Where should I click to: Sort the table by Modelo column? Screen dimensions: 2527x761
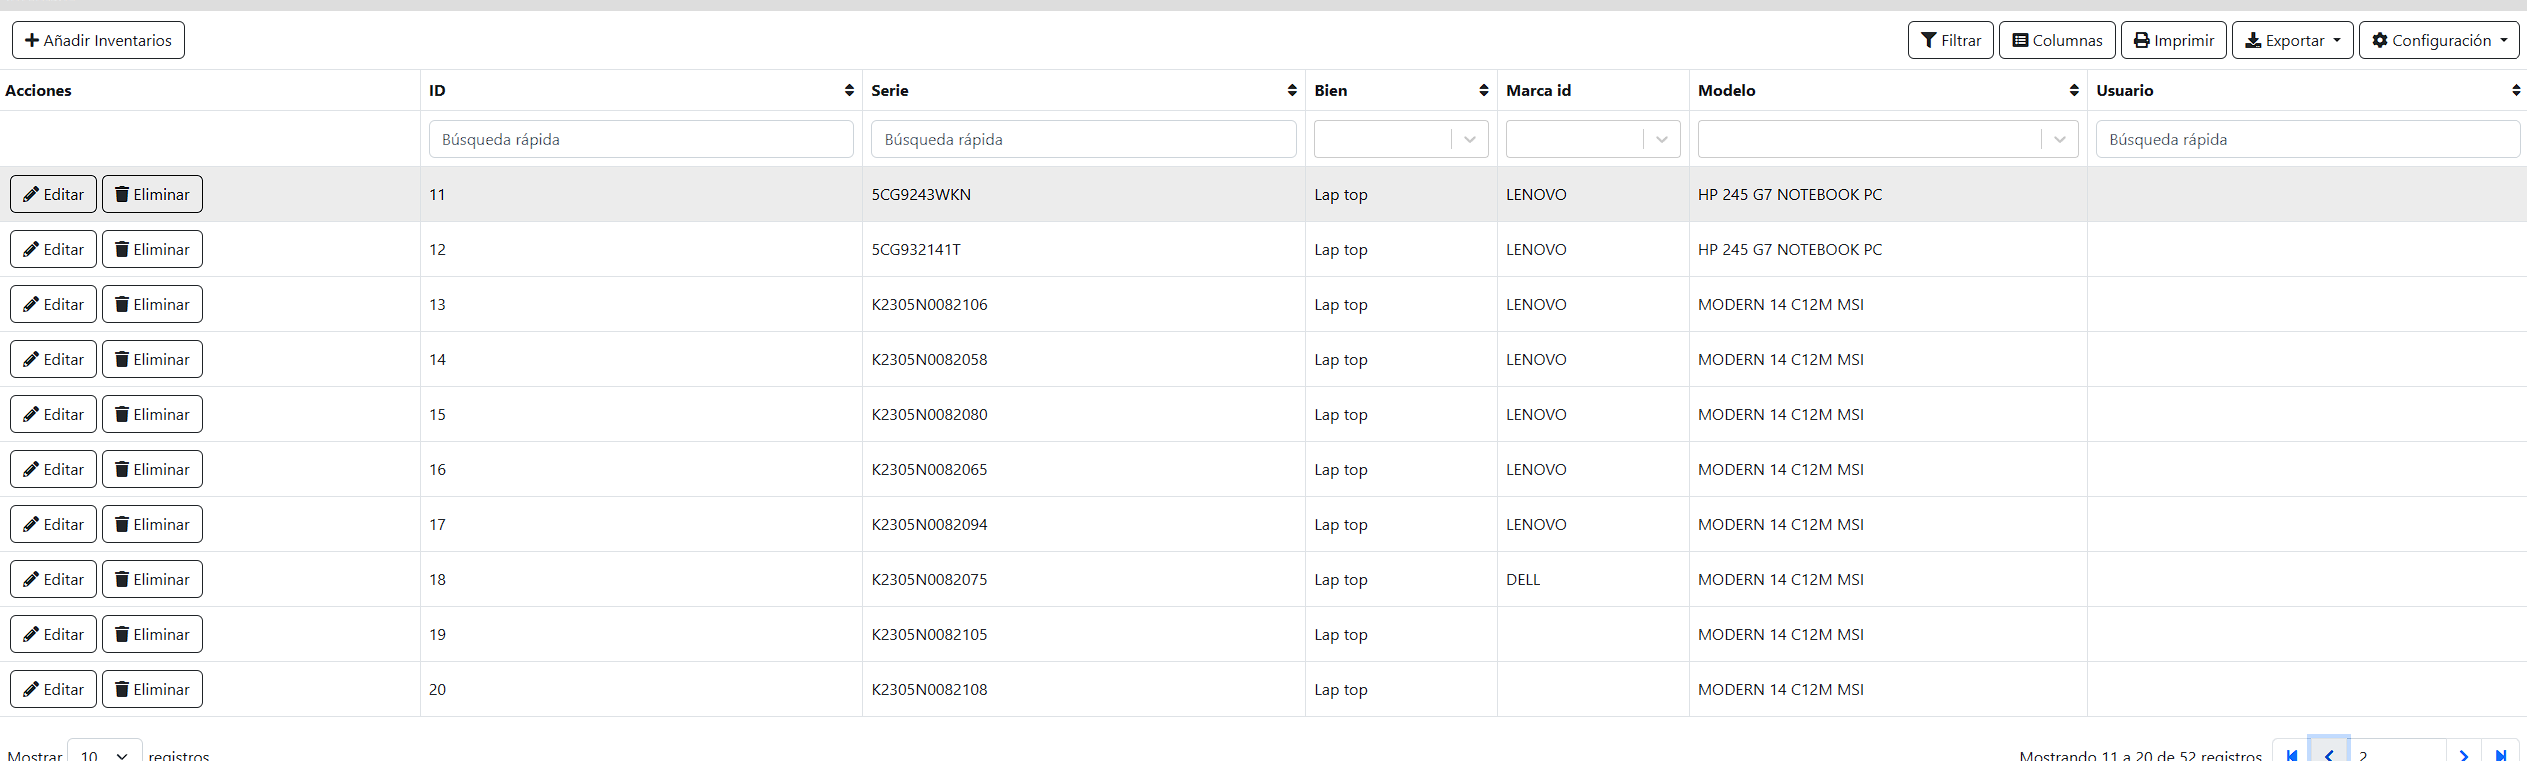2074,90
